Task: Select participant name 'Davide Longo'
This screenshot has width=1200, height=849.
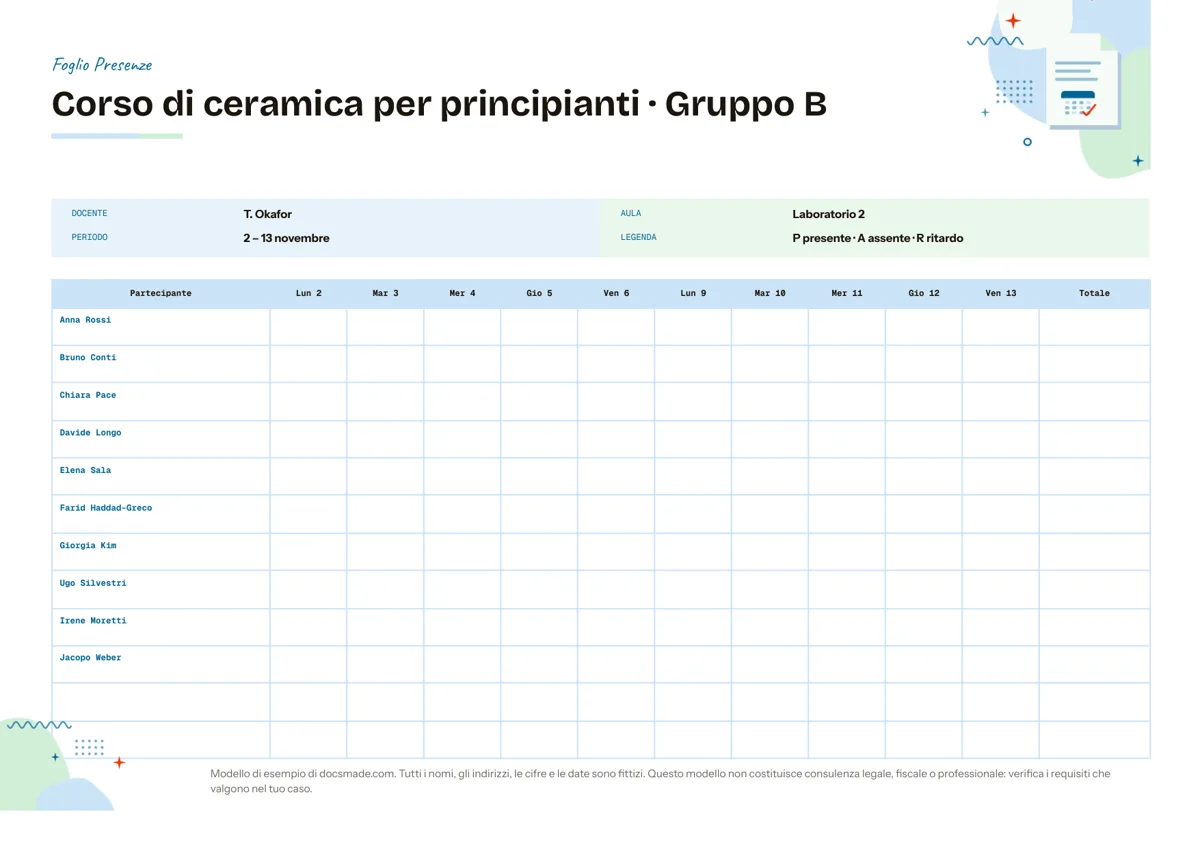Action: (x=90, y=433)
